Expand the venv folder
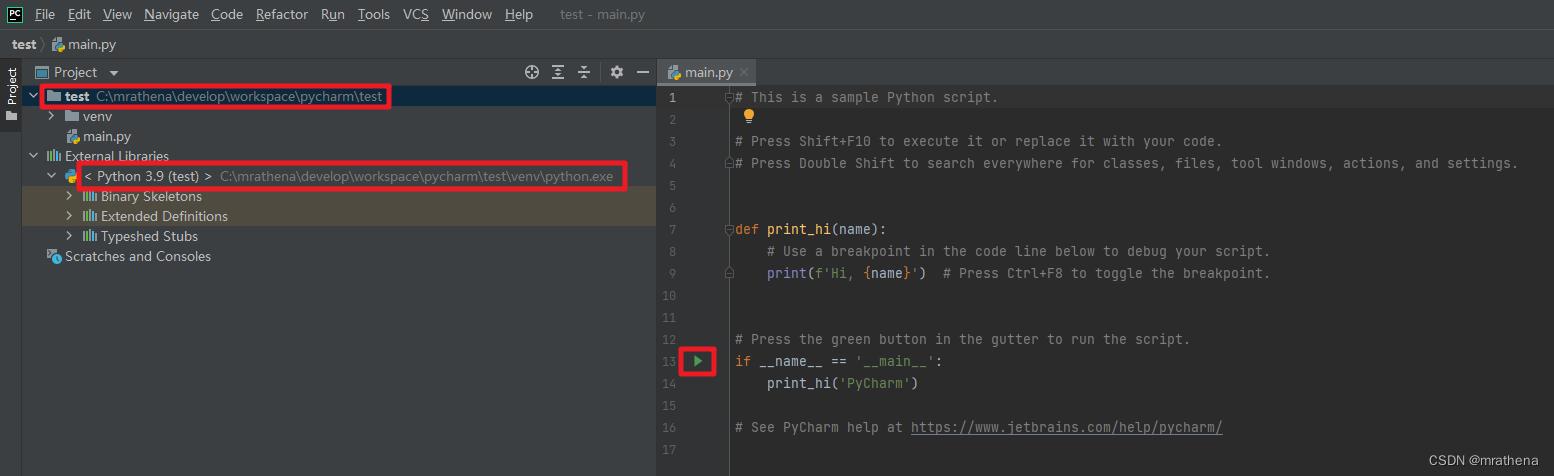Viewport: 1554px width, 476px height. click(51, 116)
